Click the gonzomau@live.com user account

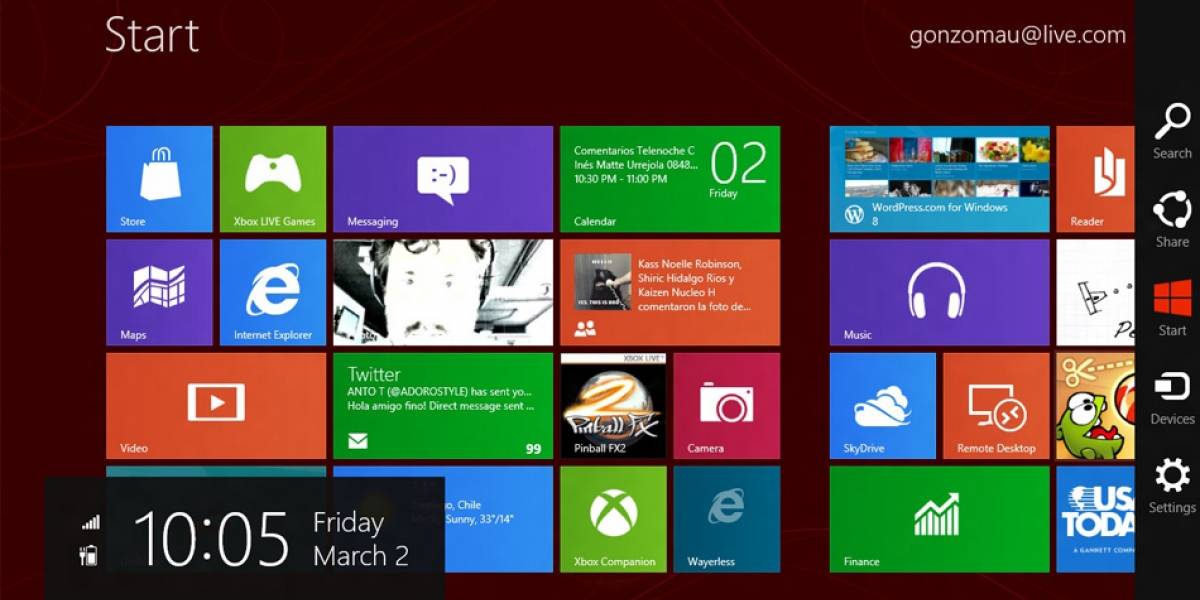pyautogui.click(x=1017, y=35)
